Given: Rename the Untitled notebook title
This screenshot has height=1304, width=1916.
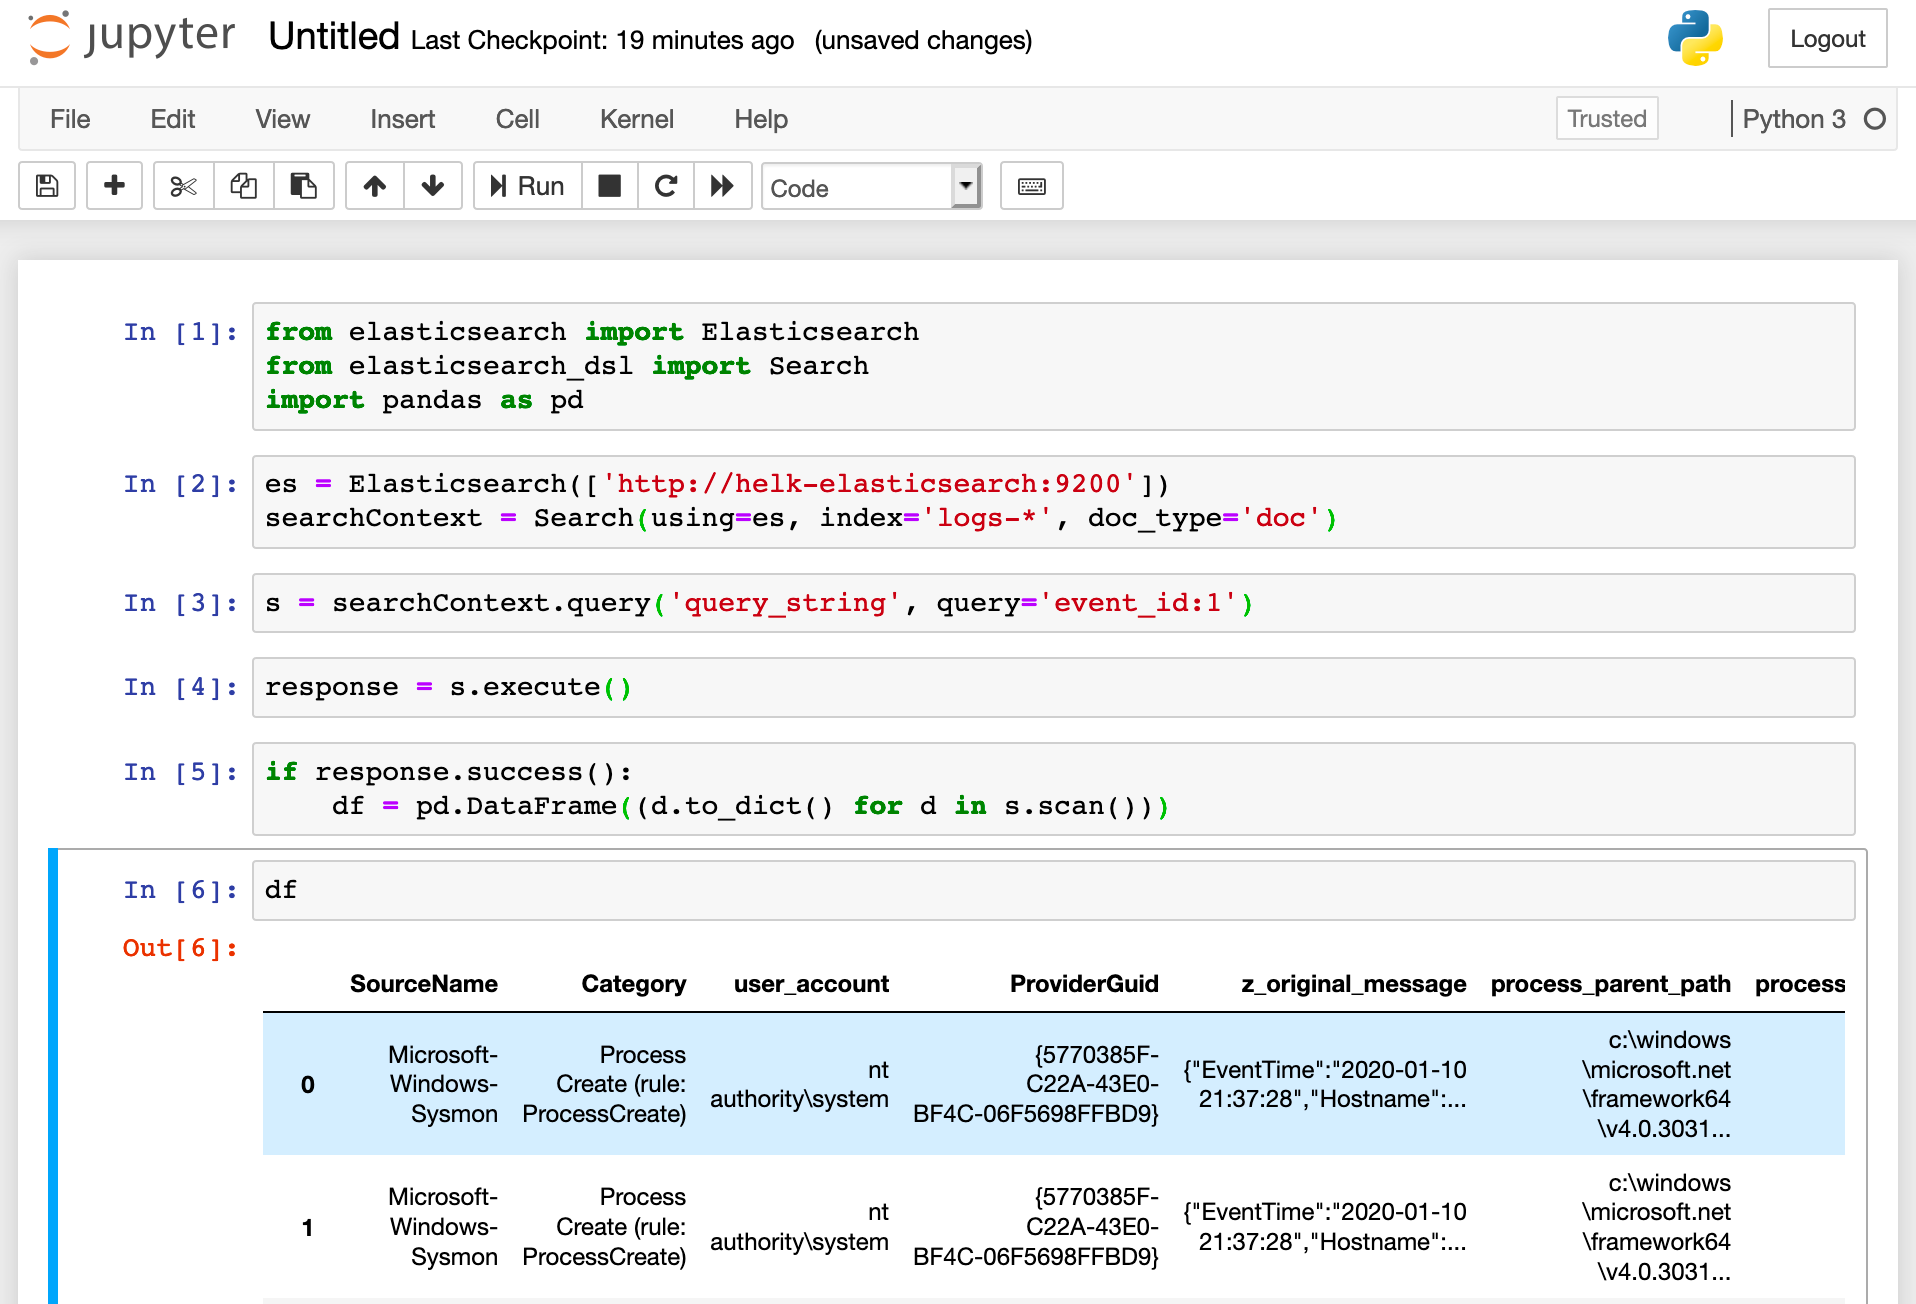Looking at the screenshot, I should coord(332,37).
